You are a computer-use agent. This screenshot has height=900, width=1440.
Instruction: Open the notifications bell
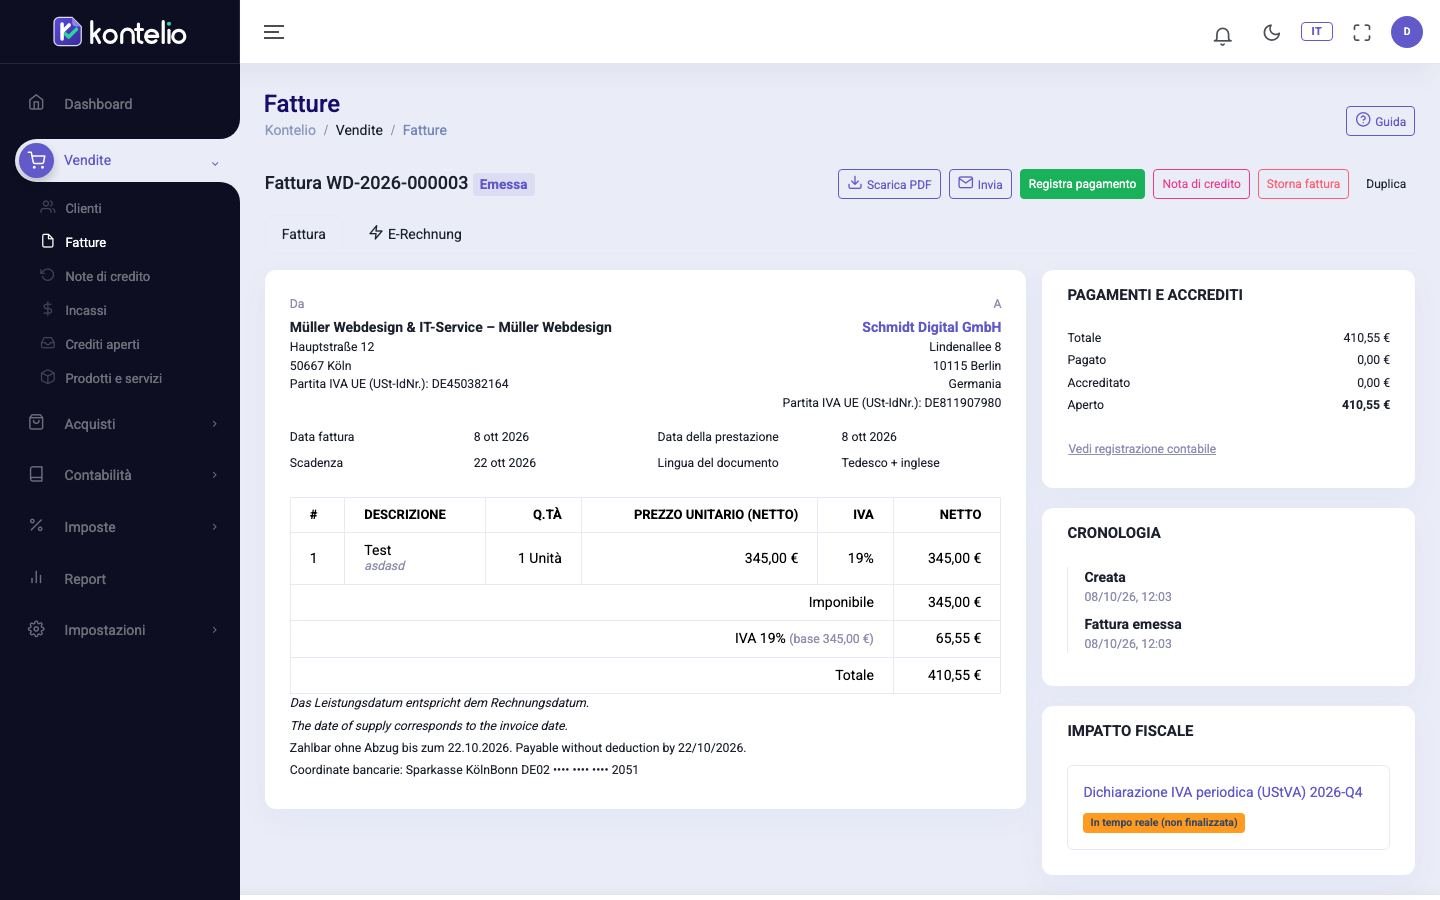pyautogui.click(x=1222, y=36)
